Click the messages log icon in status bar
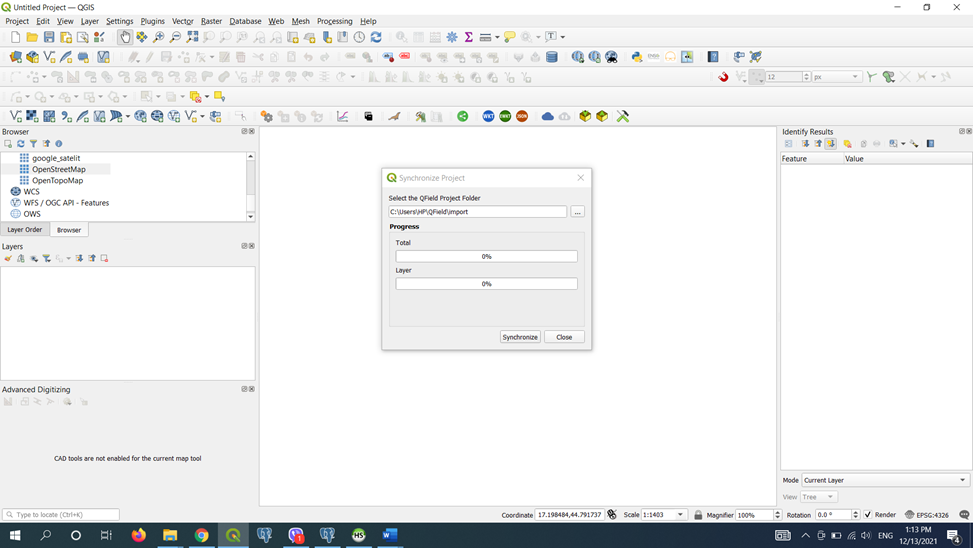The image size is (973, 548). pos(964,514)
